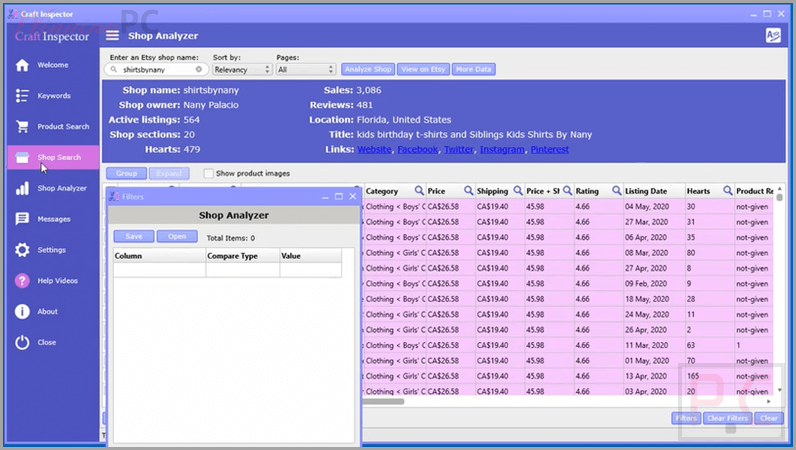The height and width of the screenshot is (450, 796).
Task: Select the listing date cell 04 May, 2020
Action: tap(654, 207)
